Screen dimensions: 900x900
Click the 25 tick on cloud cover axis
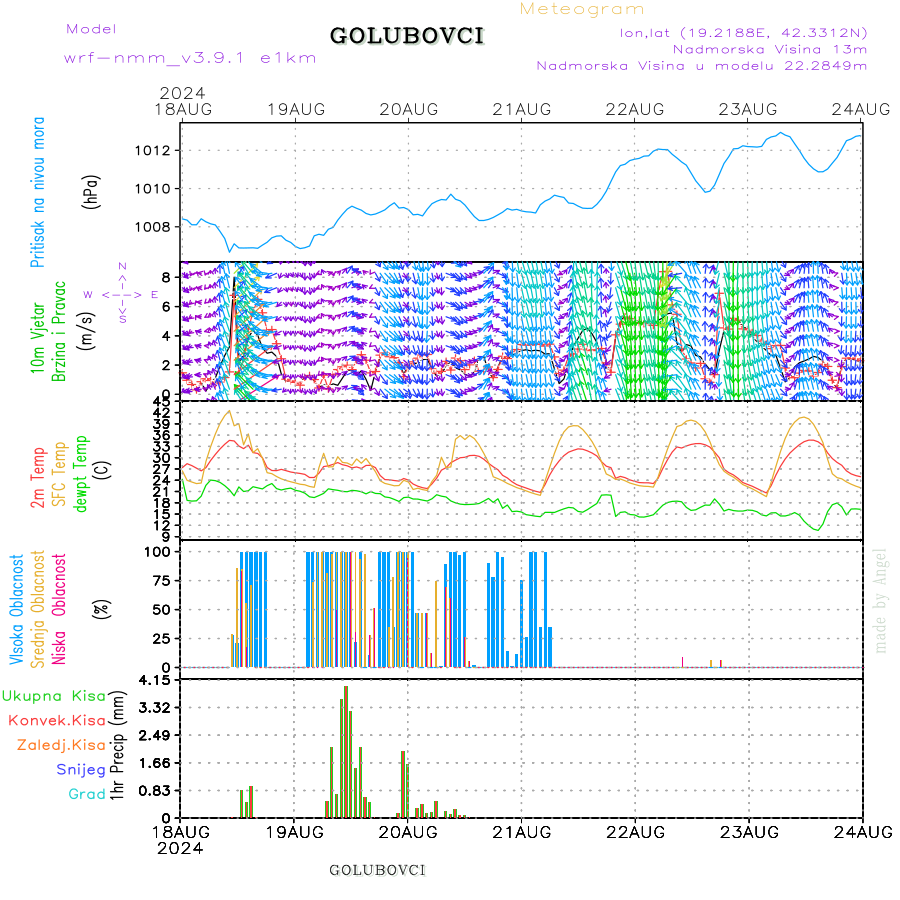tap(161, 639)
